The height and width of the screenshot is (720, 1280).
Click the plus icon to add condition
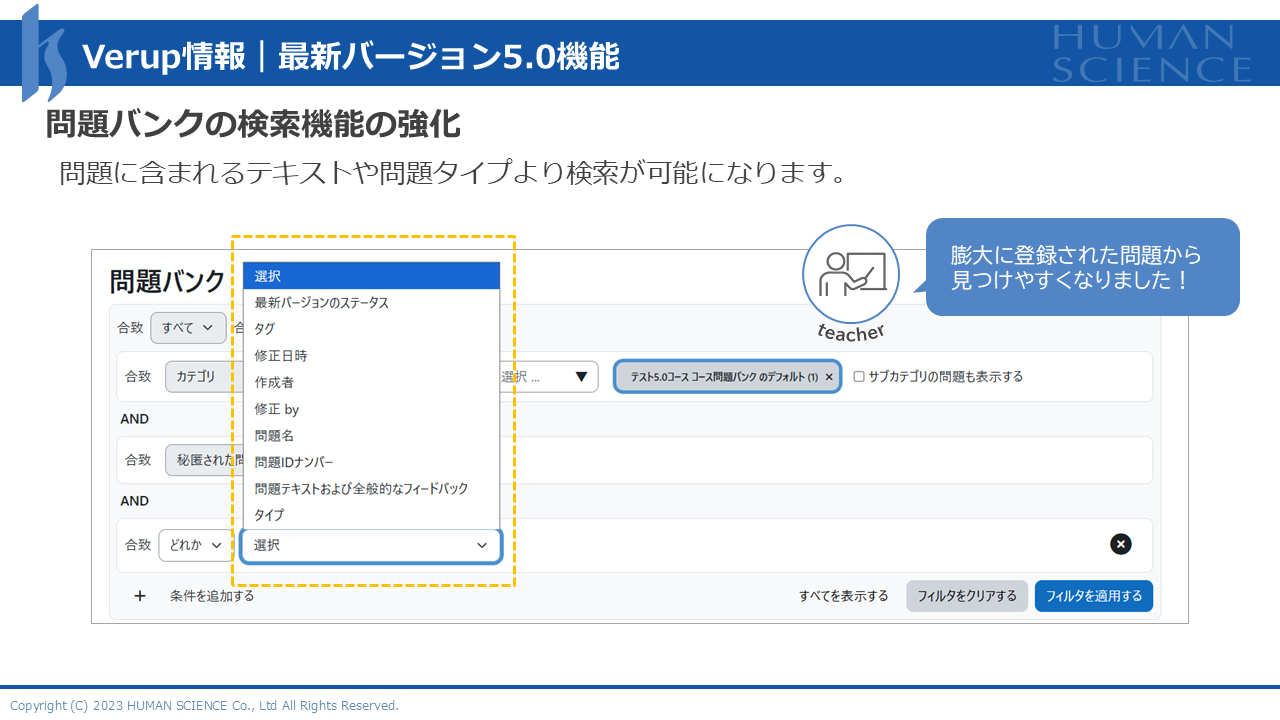coord(140,596)
